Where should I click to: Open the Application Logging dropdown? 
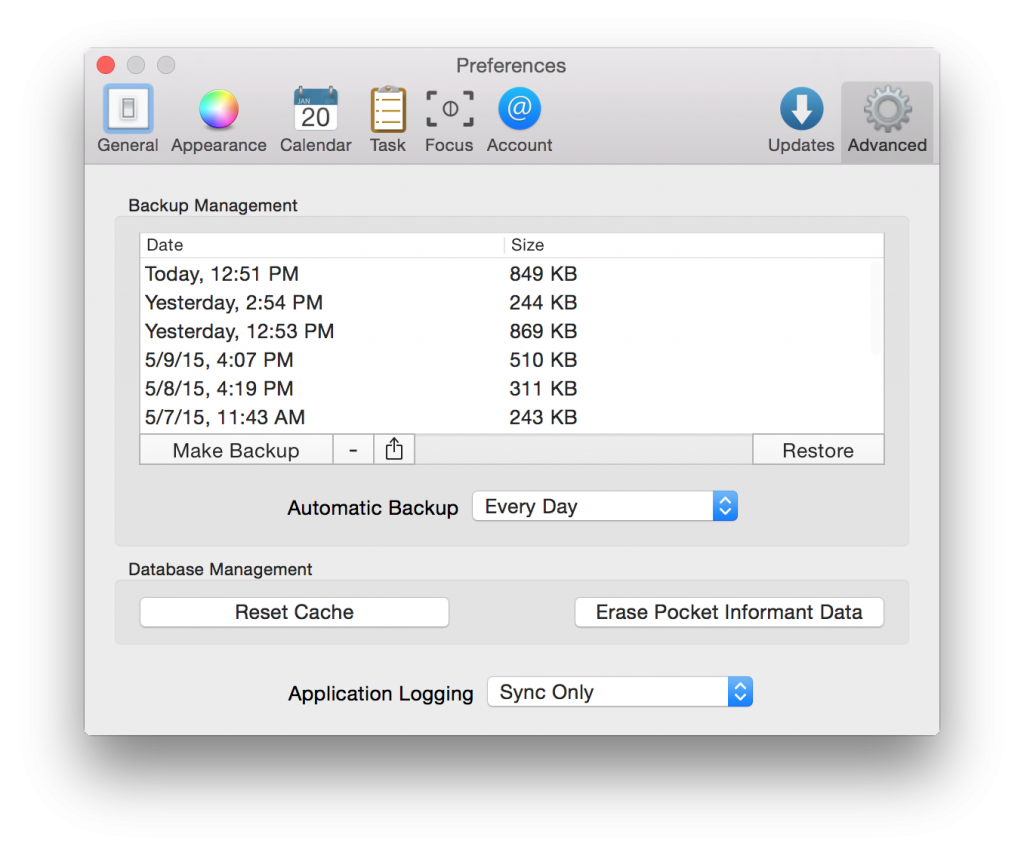click(619, 692)
